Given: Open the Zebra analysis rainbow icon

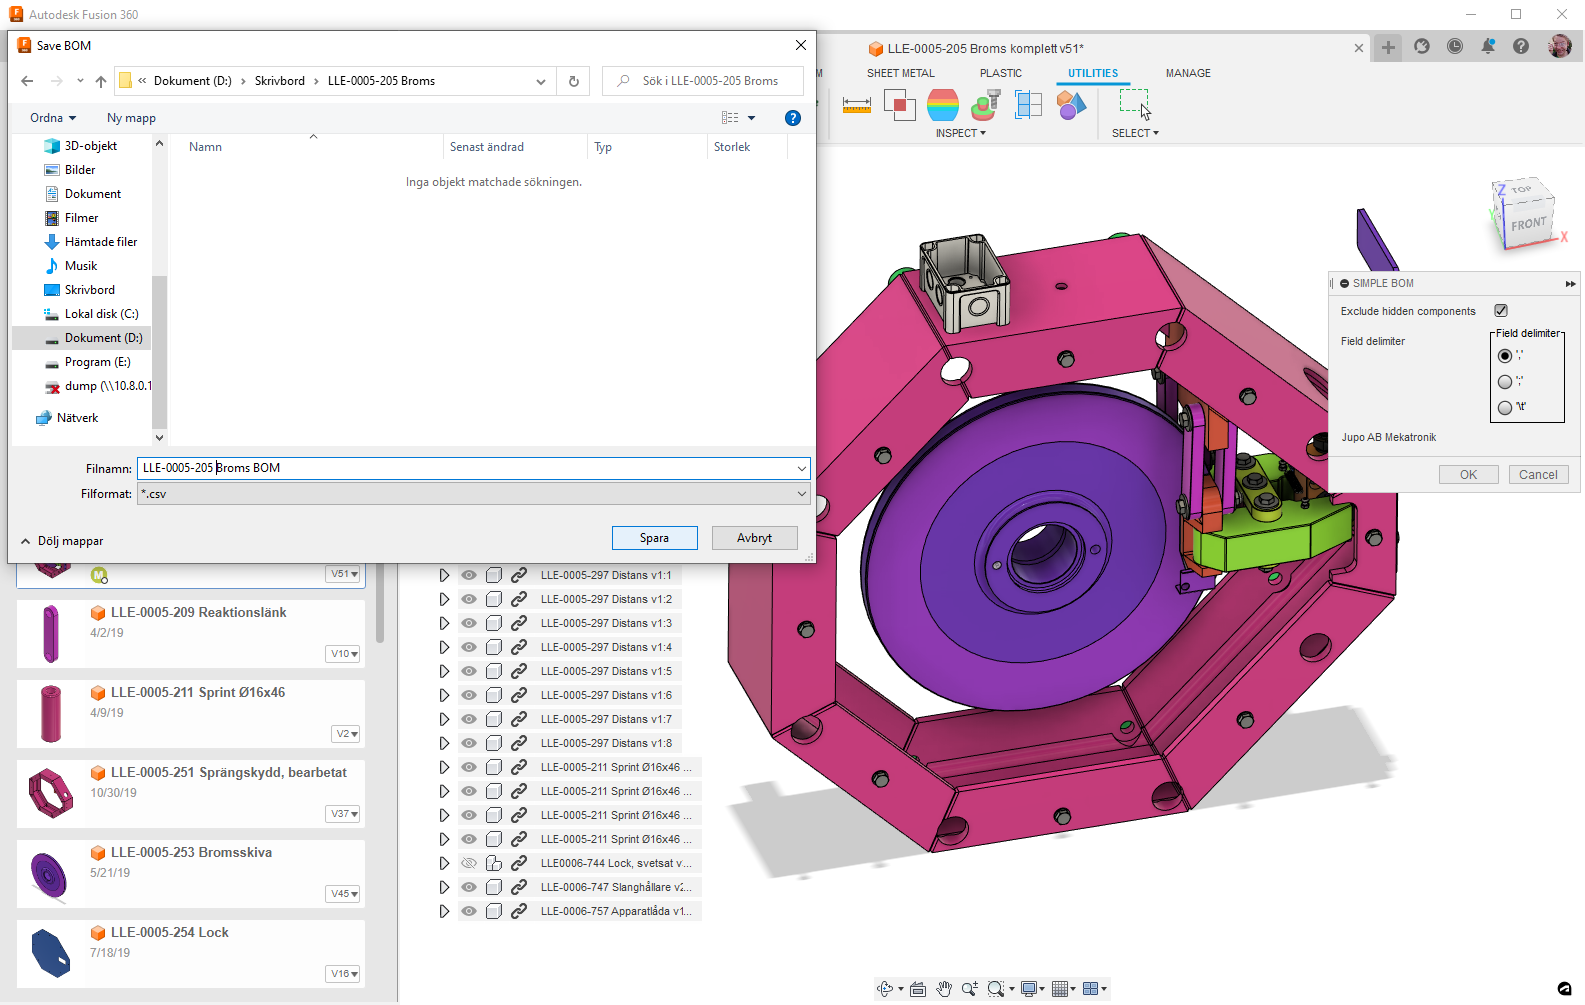Looking at the screenshot, I should [x=942, y=105].
